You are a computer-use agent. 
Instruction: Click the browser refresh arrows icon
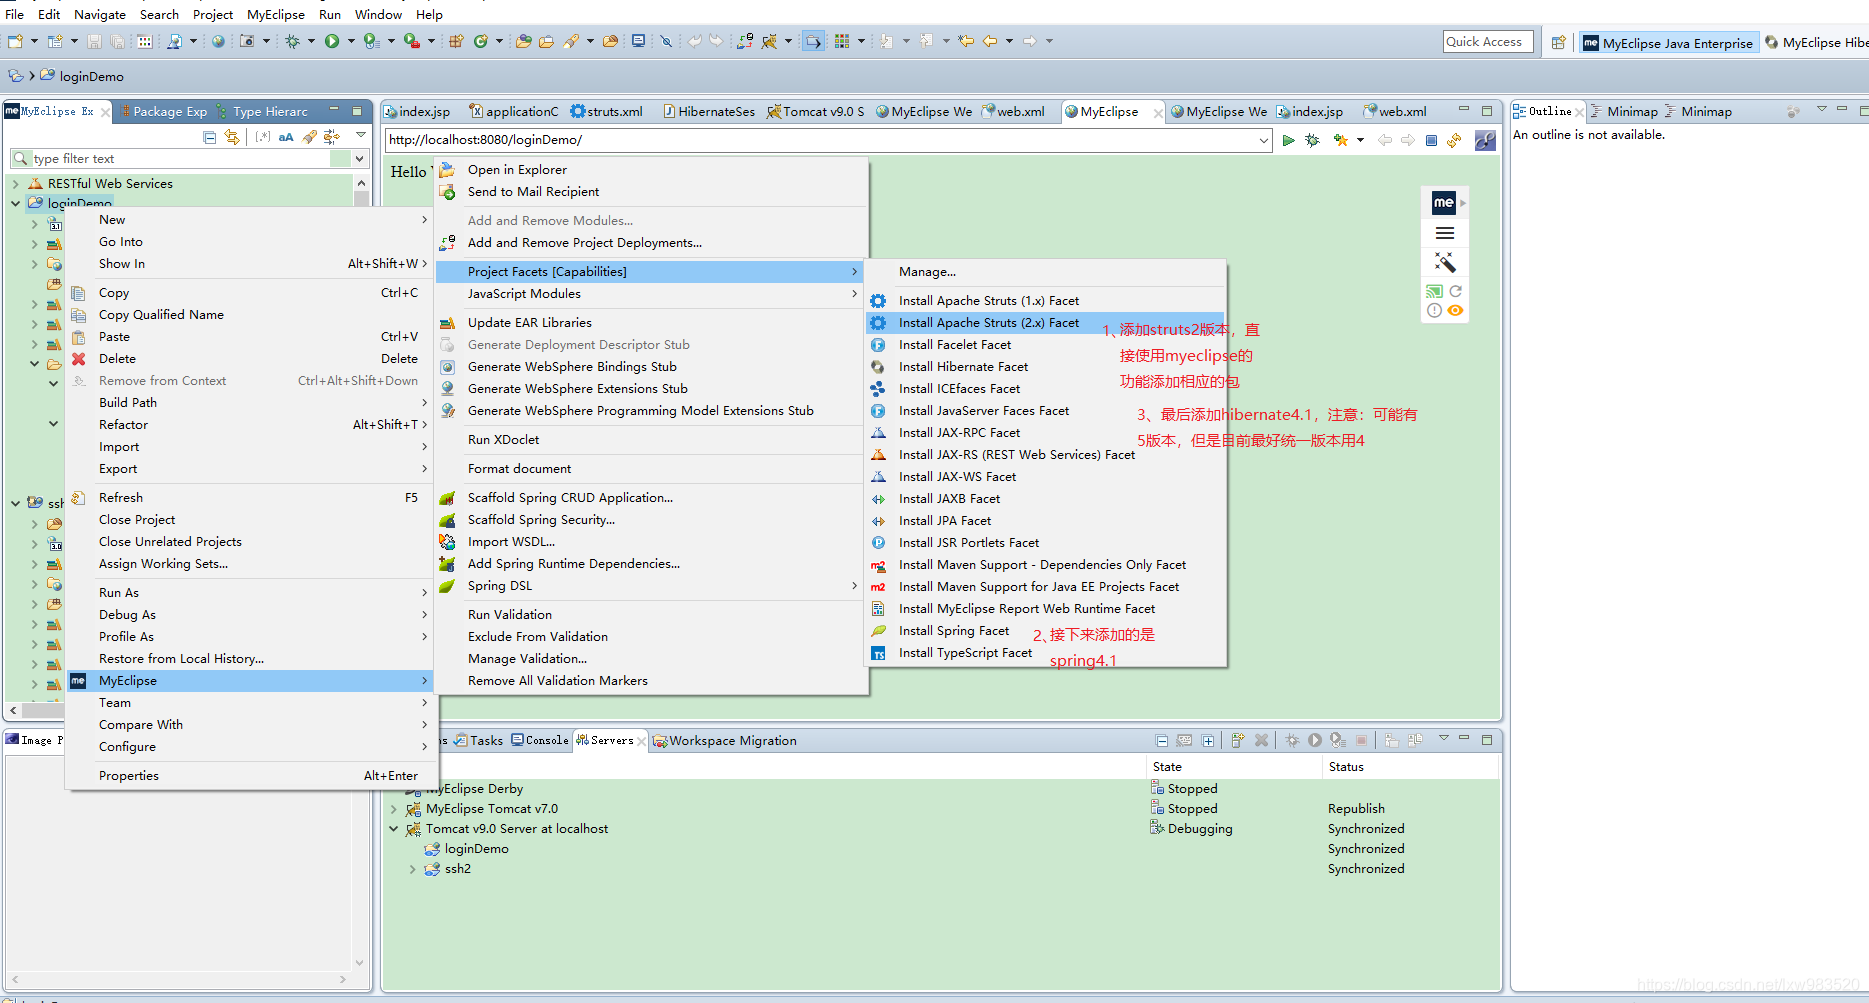pos(1454,140)
